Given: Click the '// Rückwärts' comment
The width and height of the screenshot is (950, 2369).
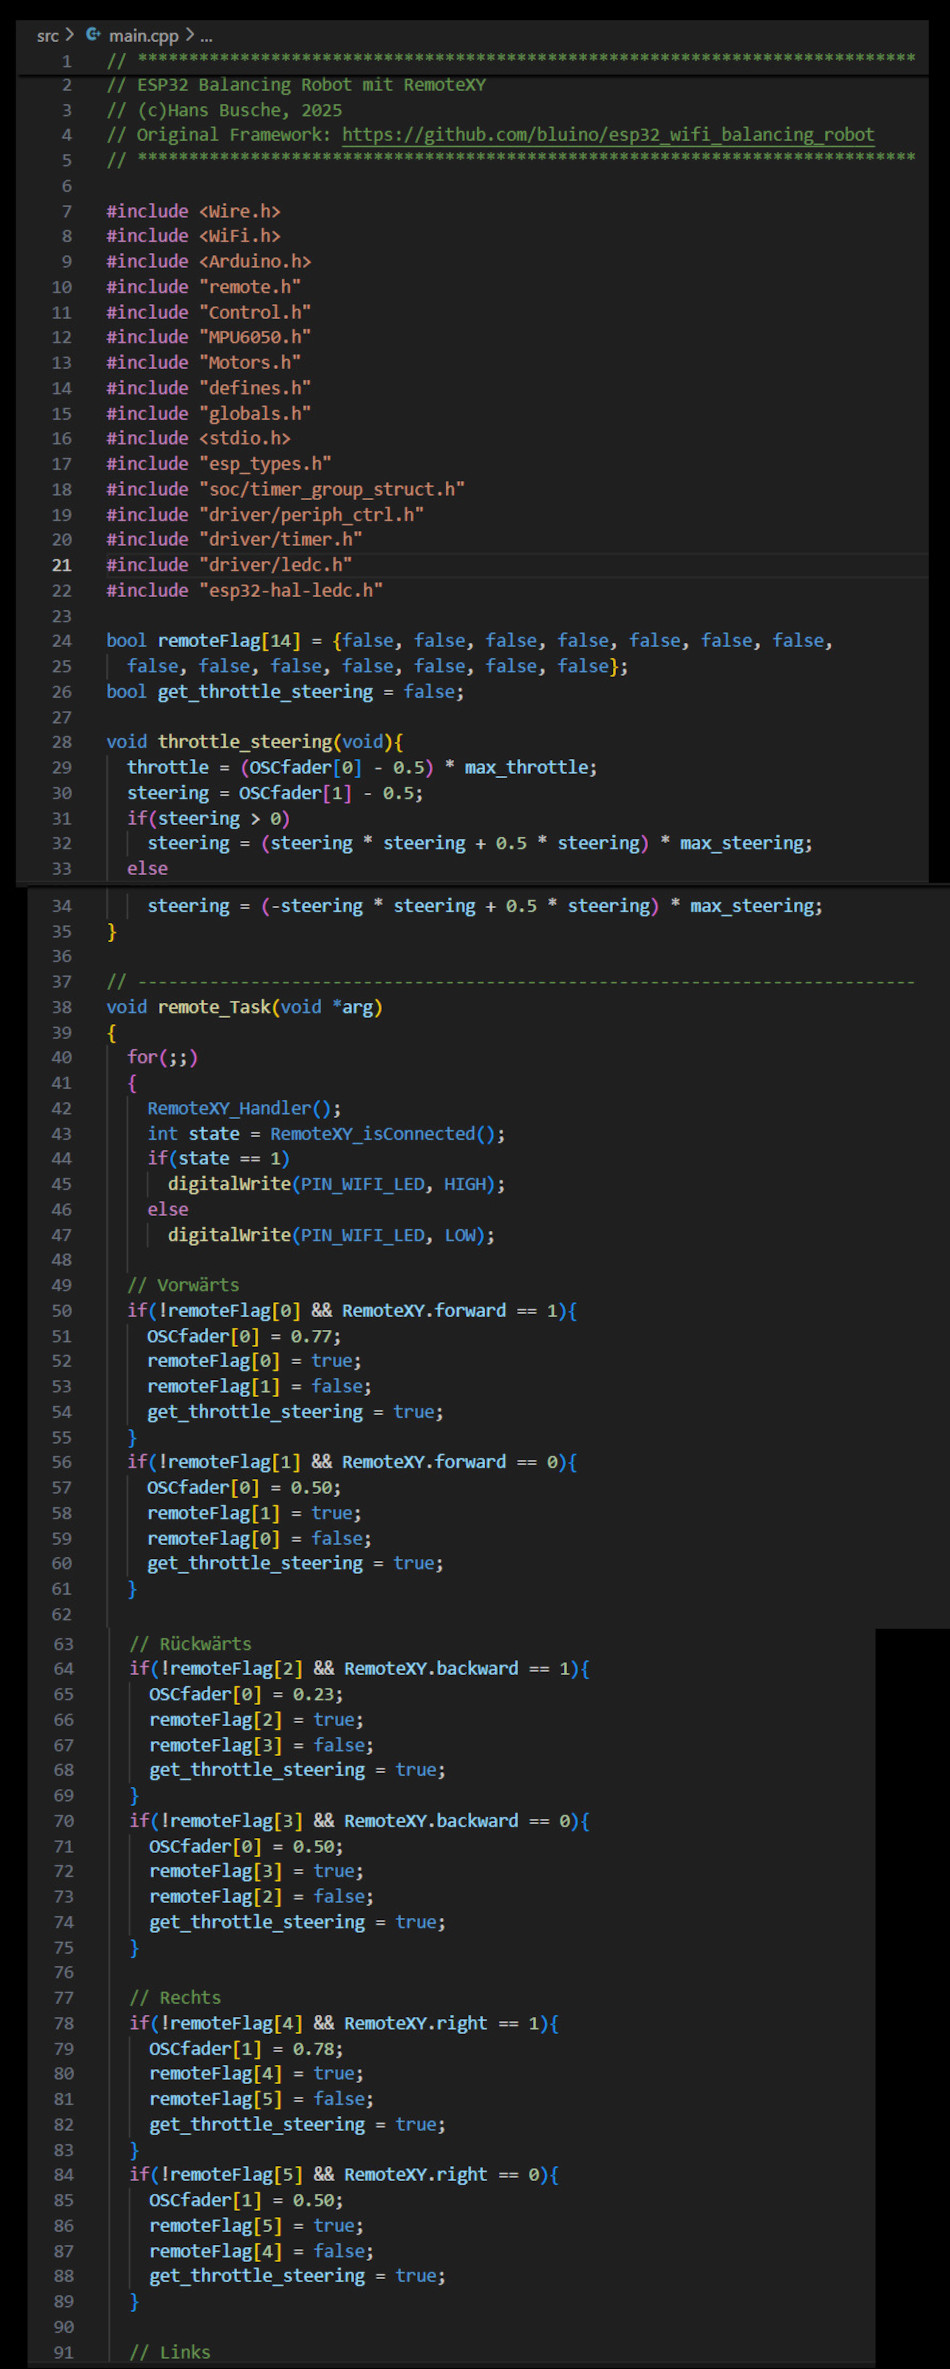Looking at the screenshot, I should 190,1644.
